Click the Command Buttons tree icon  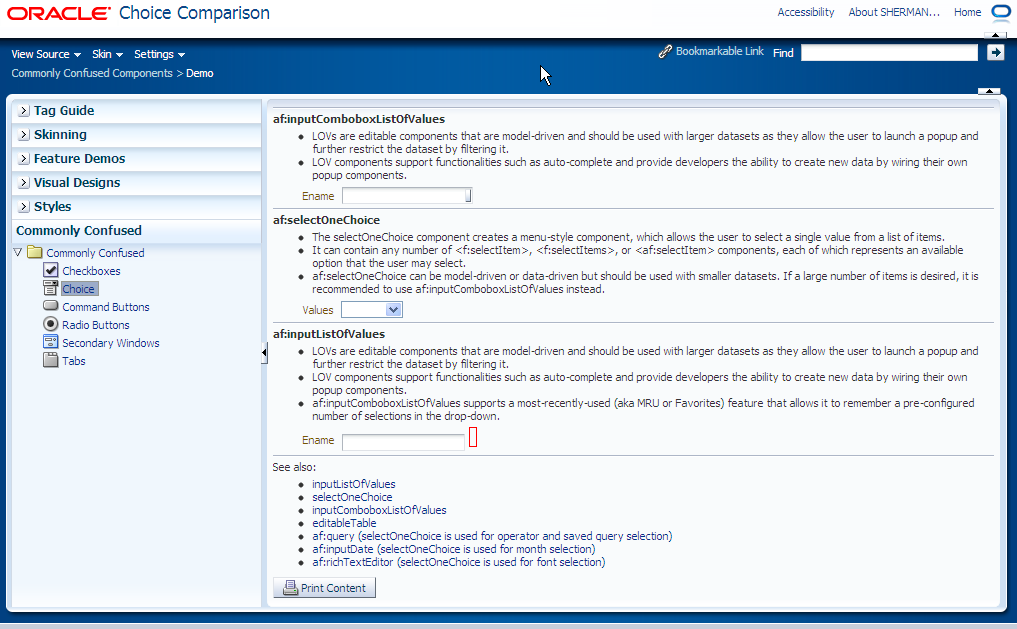point(51,305)
